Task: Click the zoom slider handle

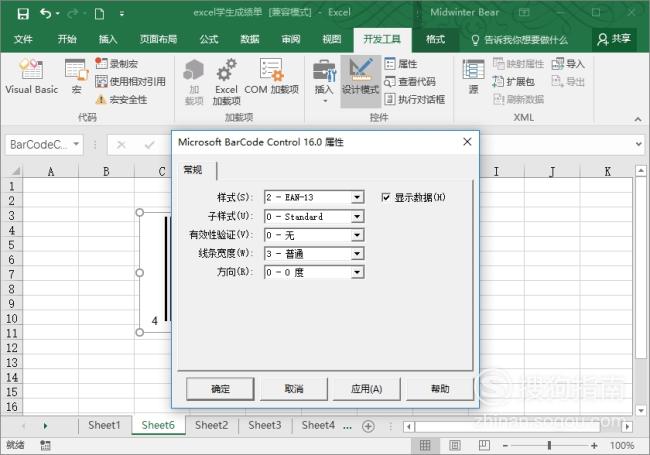Action: click(549, 445)
